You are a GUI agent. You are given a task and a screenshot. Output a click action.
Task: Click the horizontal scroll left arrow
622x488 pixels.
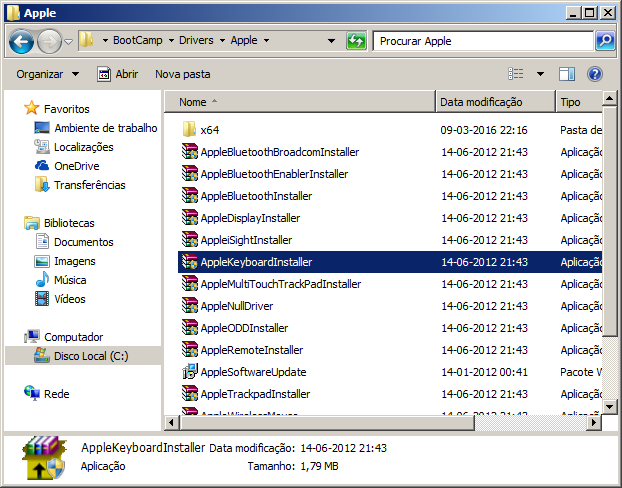(171, 423)
